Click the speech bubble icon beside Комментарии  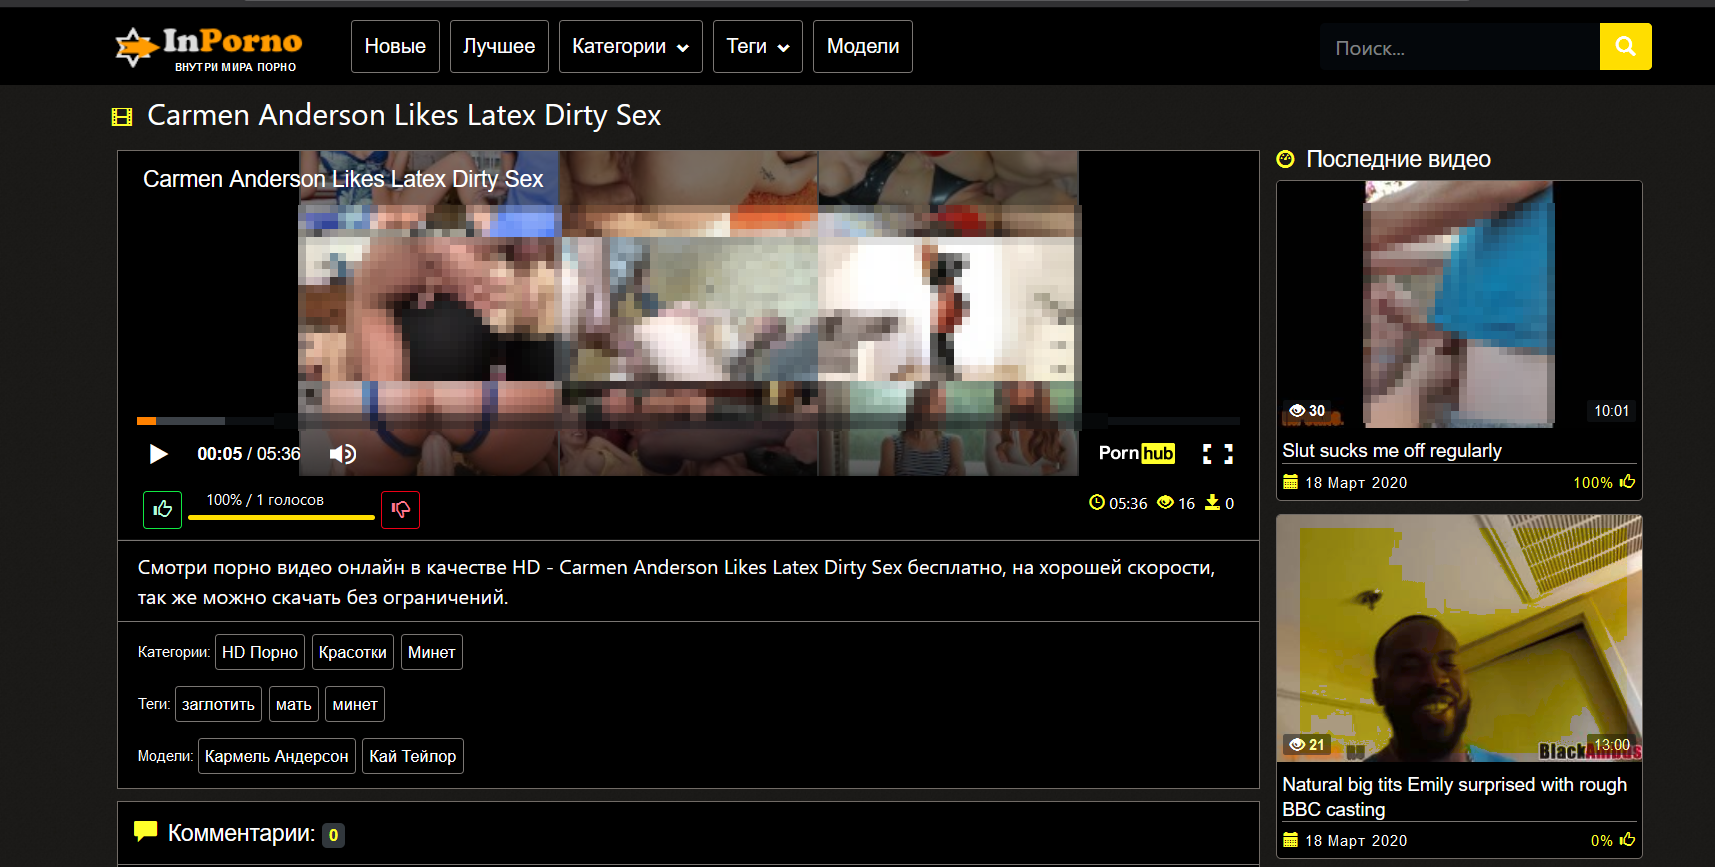(146, 831)
